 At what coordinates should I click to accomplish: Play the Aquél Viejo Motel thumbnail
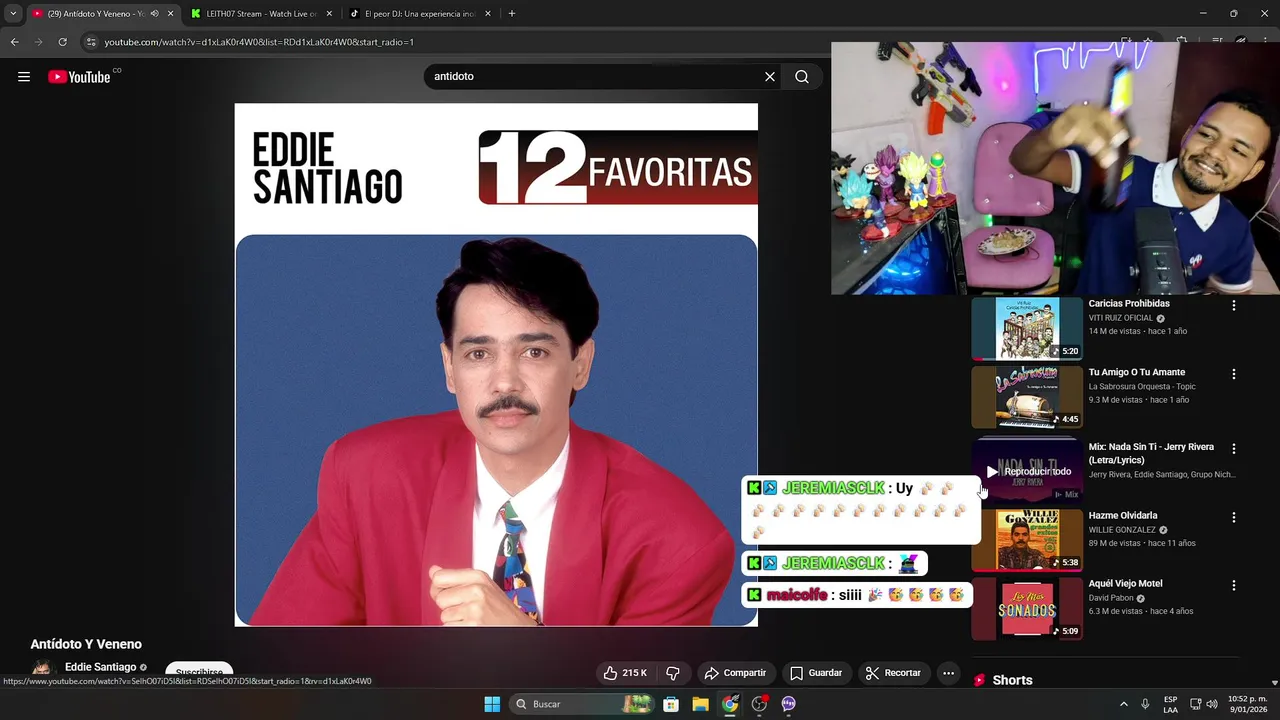1027,608
